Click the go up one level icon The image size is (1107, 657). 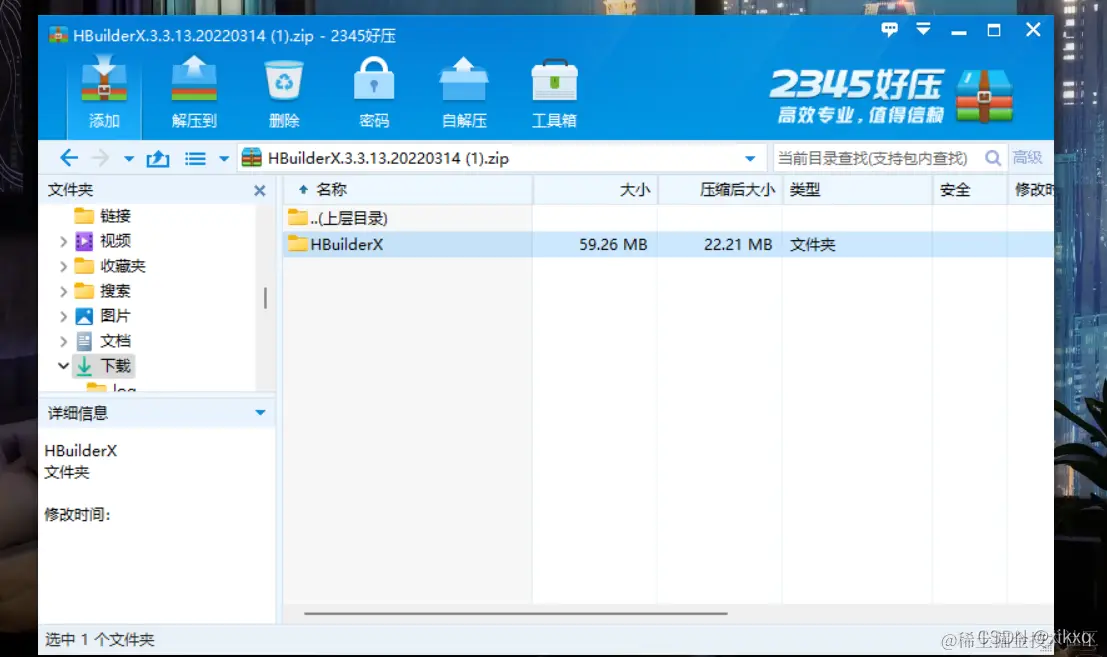pyautogui.click(x=157, y=158)
